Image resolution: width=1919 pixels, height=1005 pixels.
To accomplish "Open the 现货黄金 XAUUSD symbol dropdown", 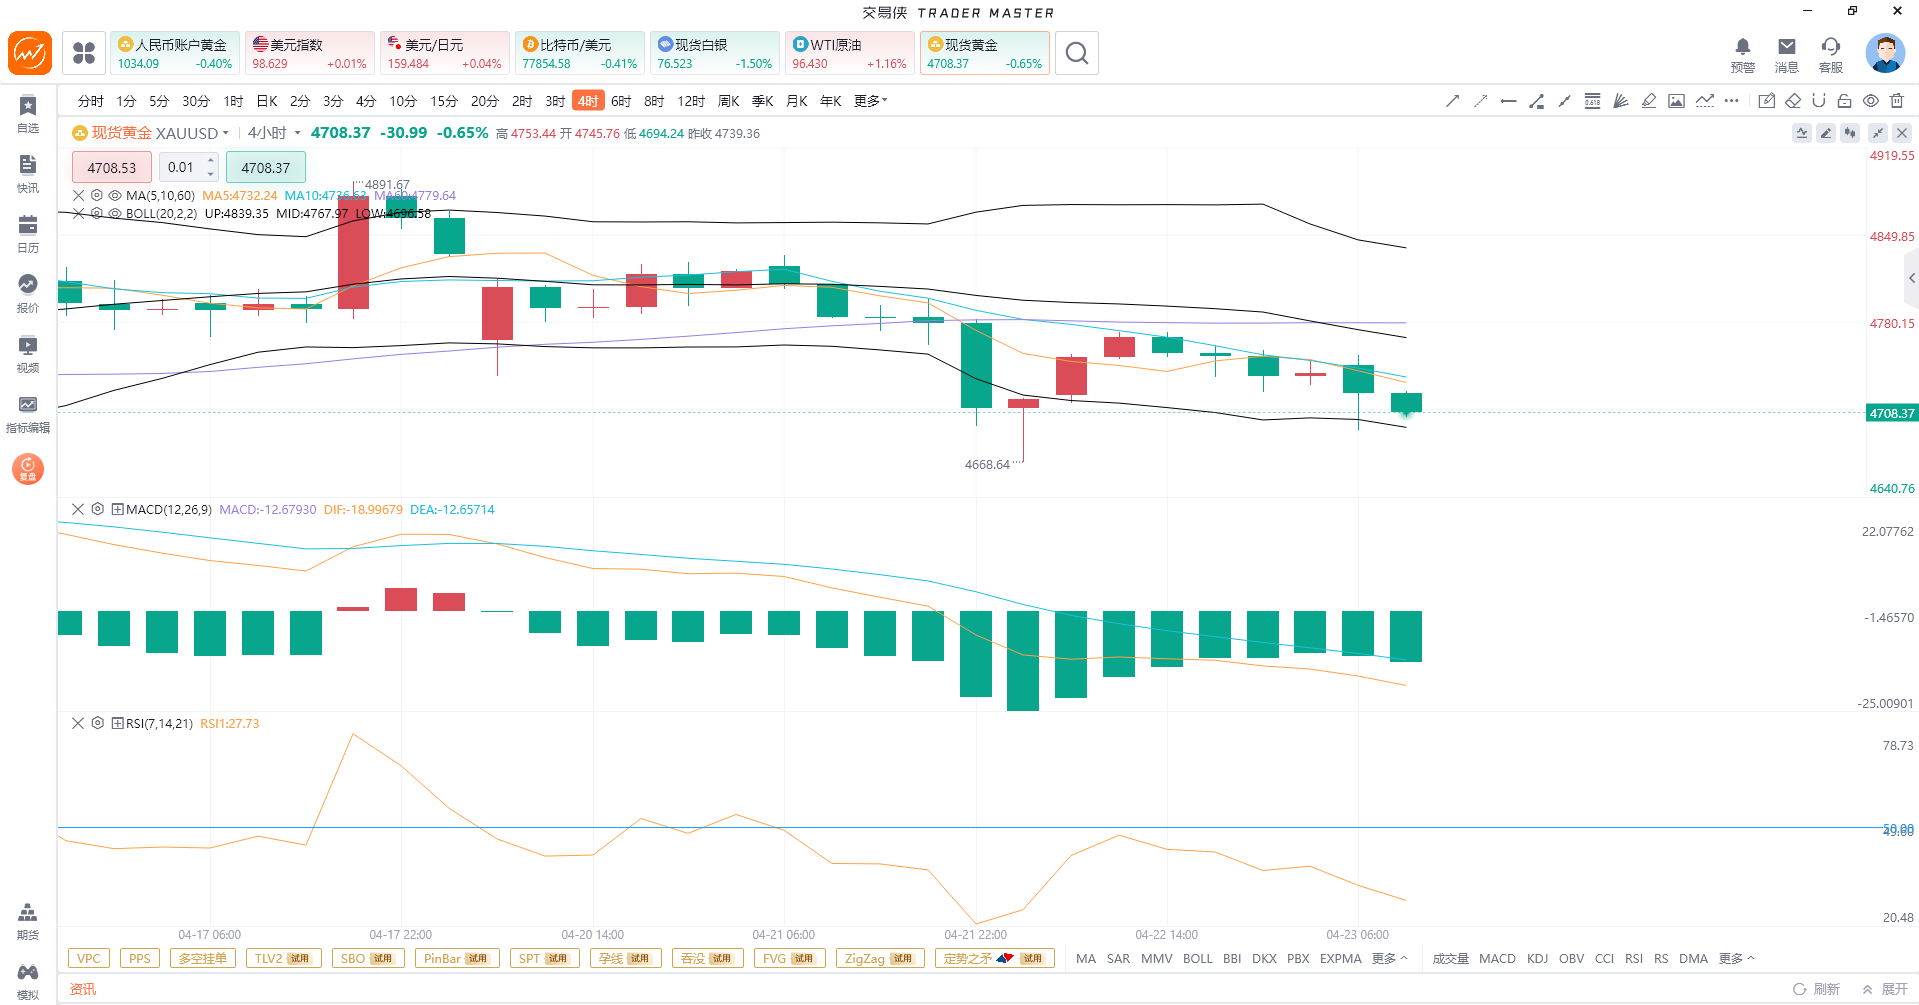I will point(226,133).
